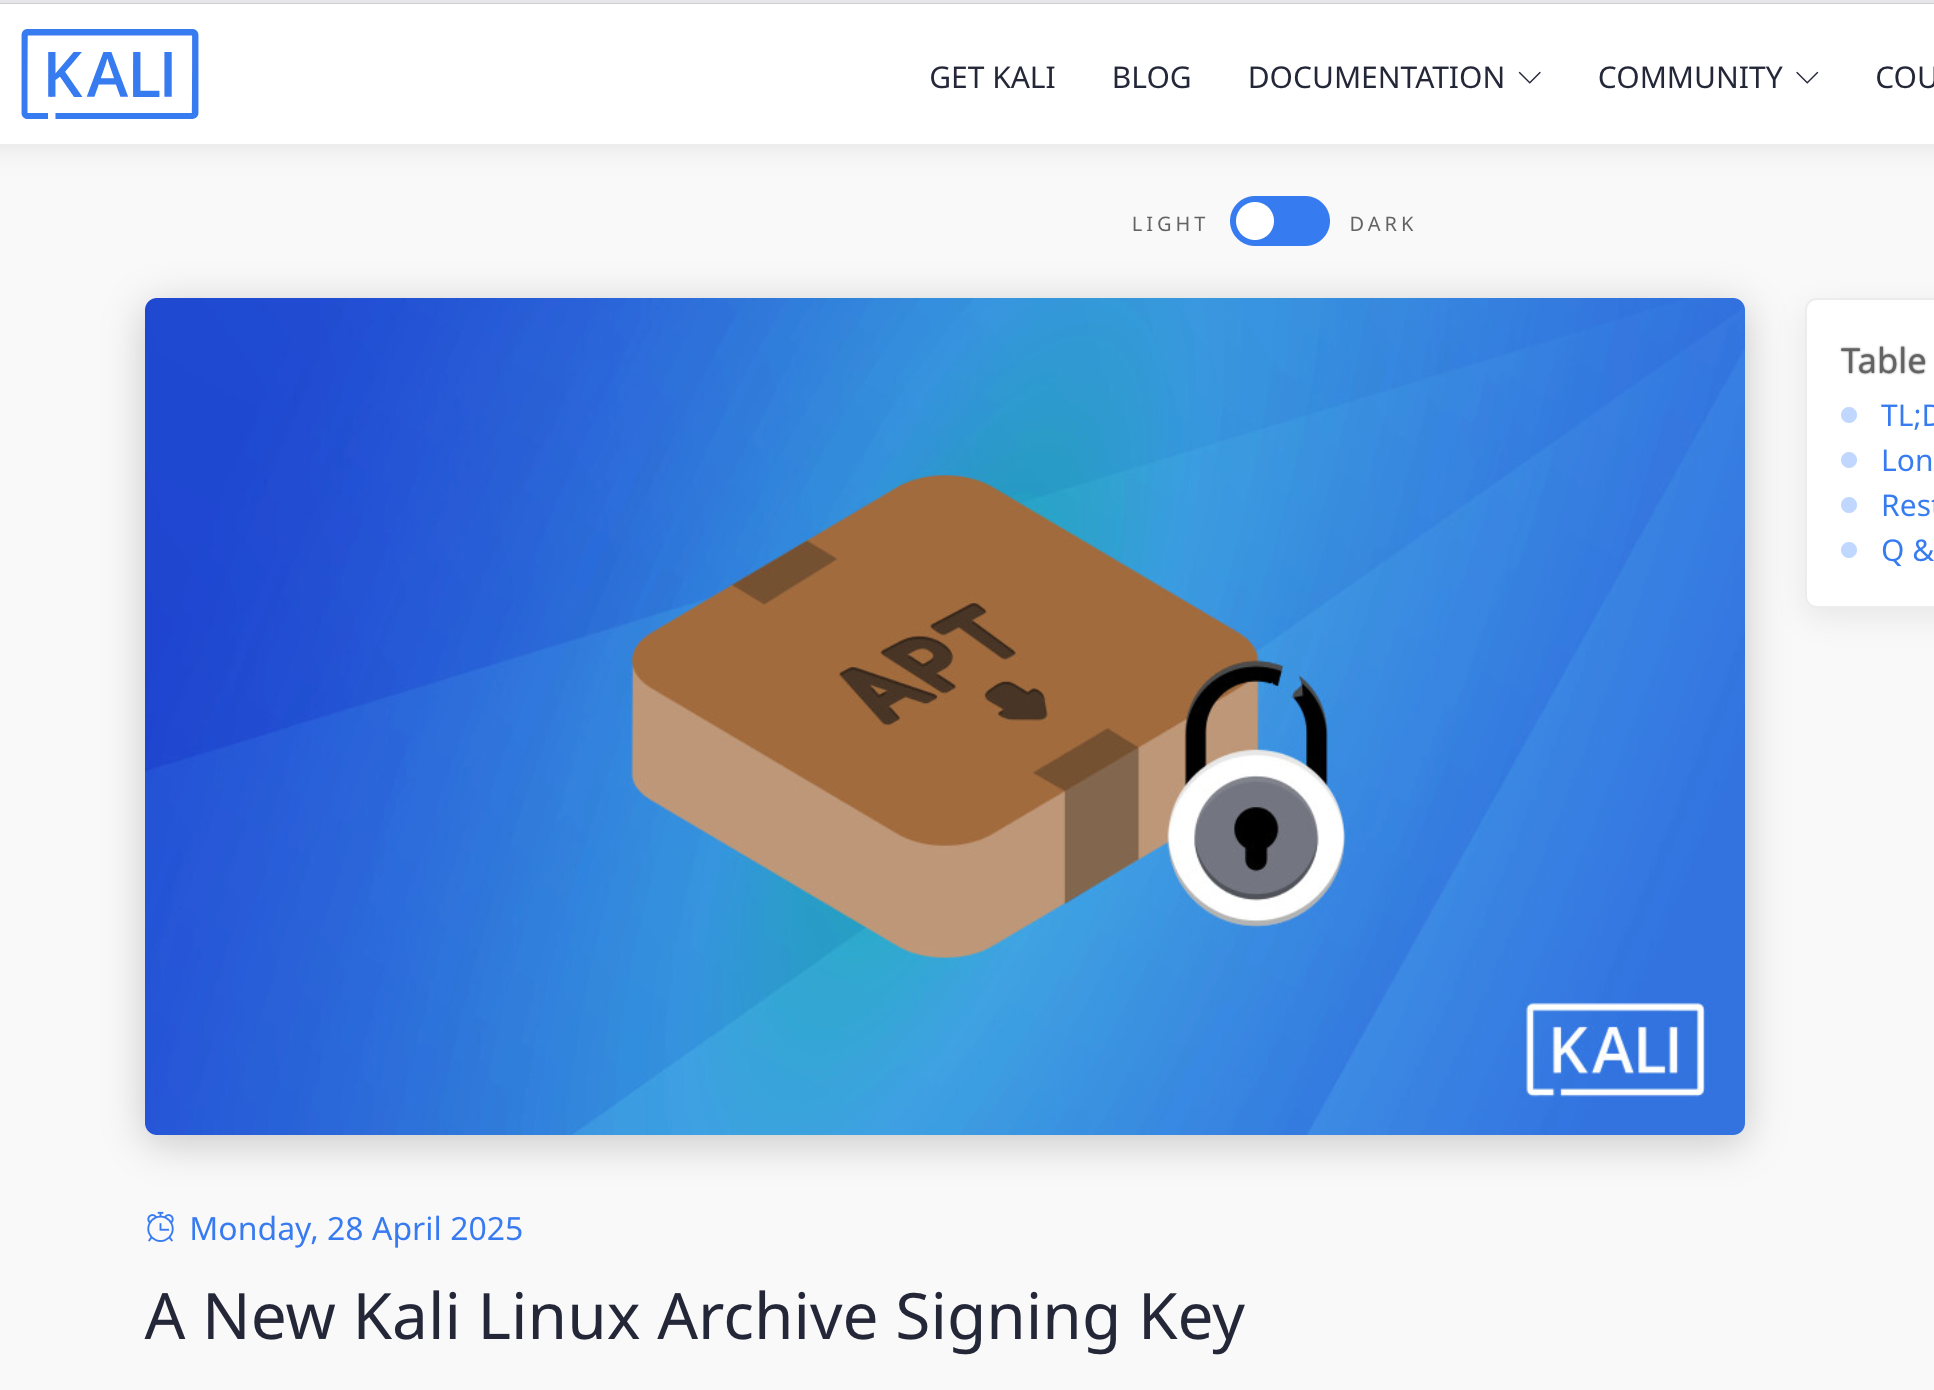Click the DARK label next to the toggle

1382,224
